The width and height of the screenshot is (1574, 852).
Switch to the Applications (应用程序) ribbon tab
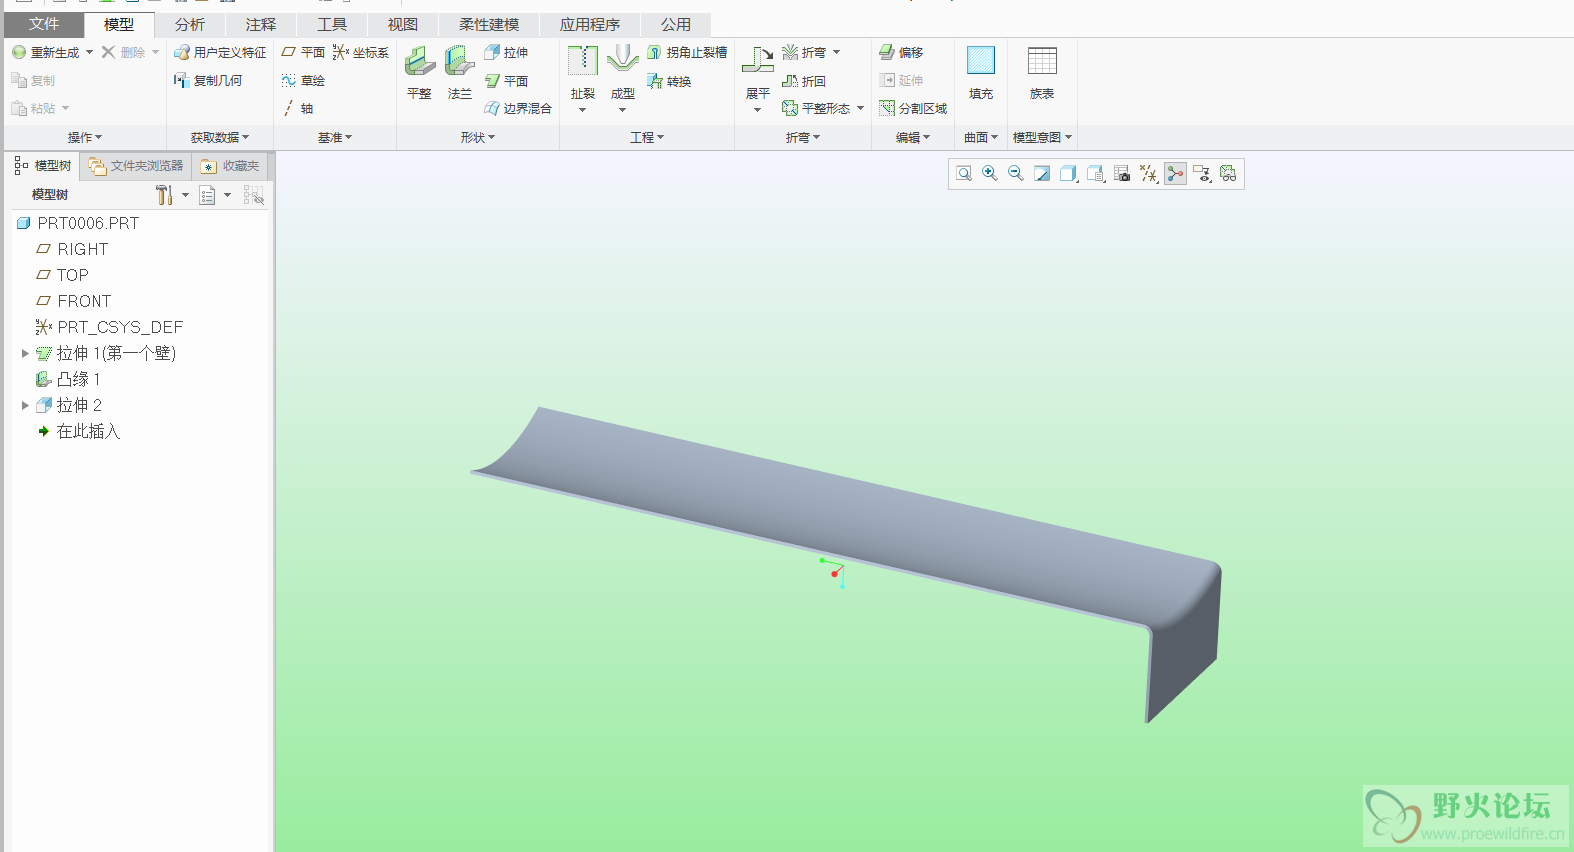[590, 24]
